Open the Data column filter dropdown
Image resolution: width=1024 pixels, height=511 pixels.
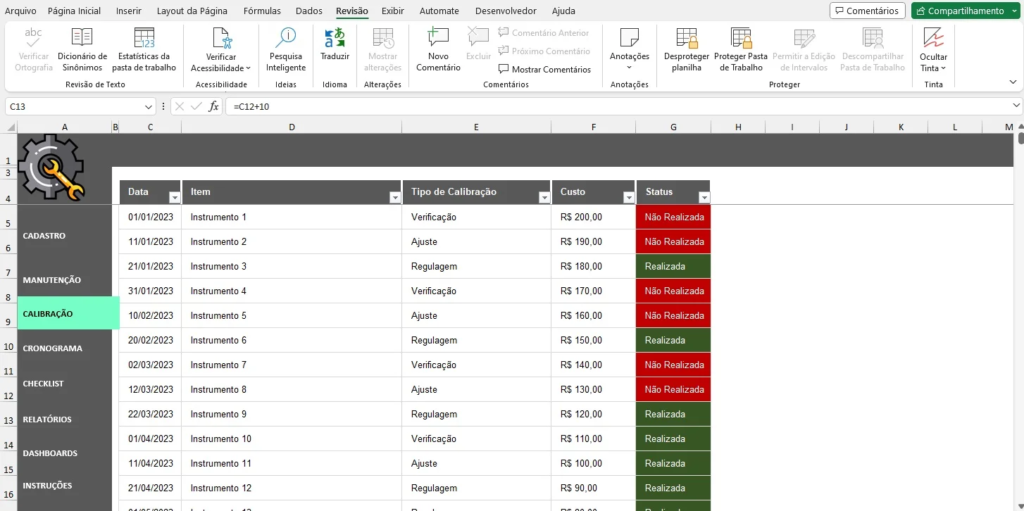click(174, 197)
